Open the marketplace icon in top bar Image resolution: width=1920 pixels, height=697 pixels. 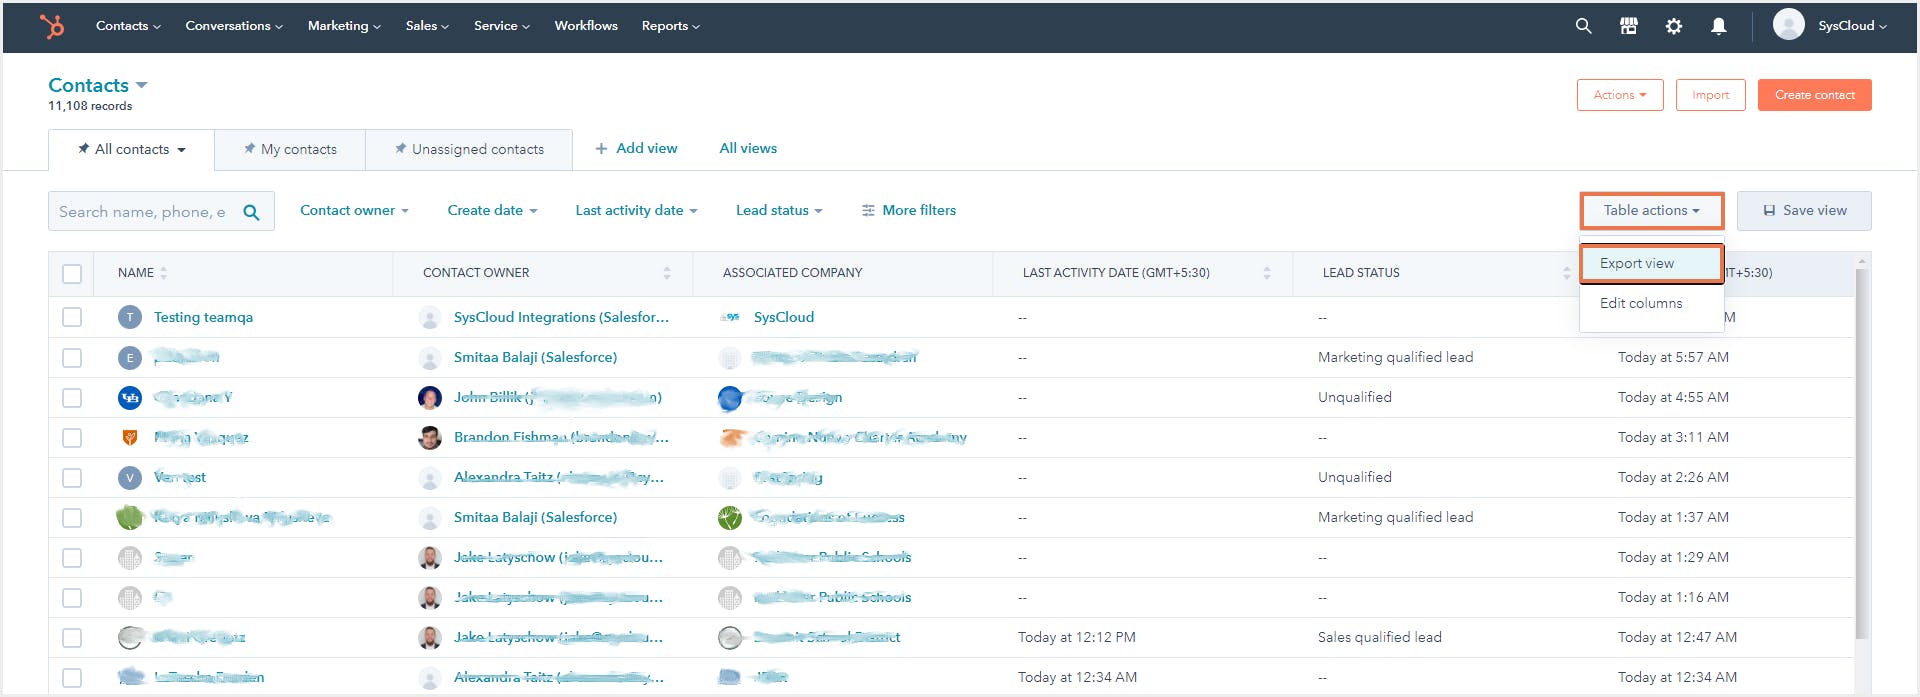pyautogui.click(x=1628, y=26)
